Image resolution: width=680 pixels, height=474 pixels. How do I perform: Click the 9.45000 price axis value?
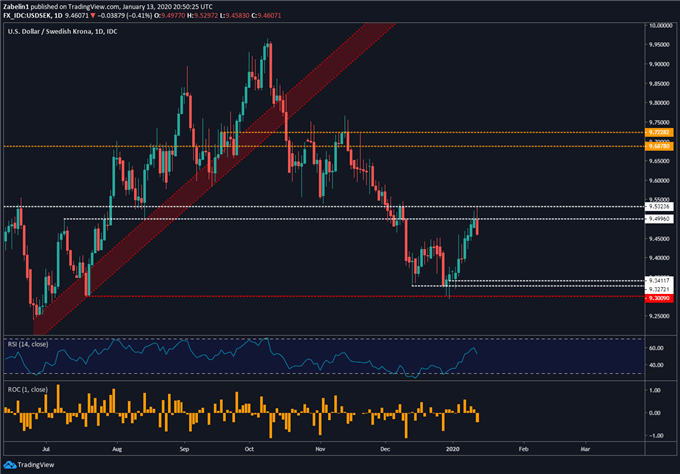[659, 239]
